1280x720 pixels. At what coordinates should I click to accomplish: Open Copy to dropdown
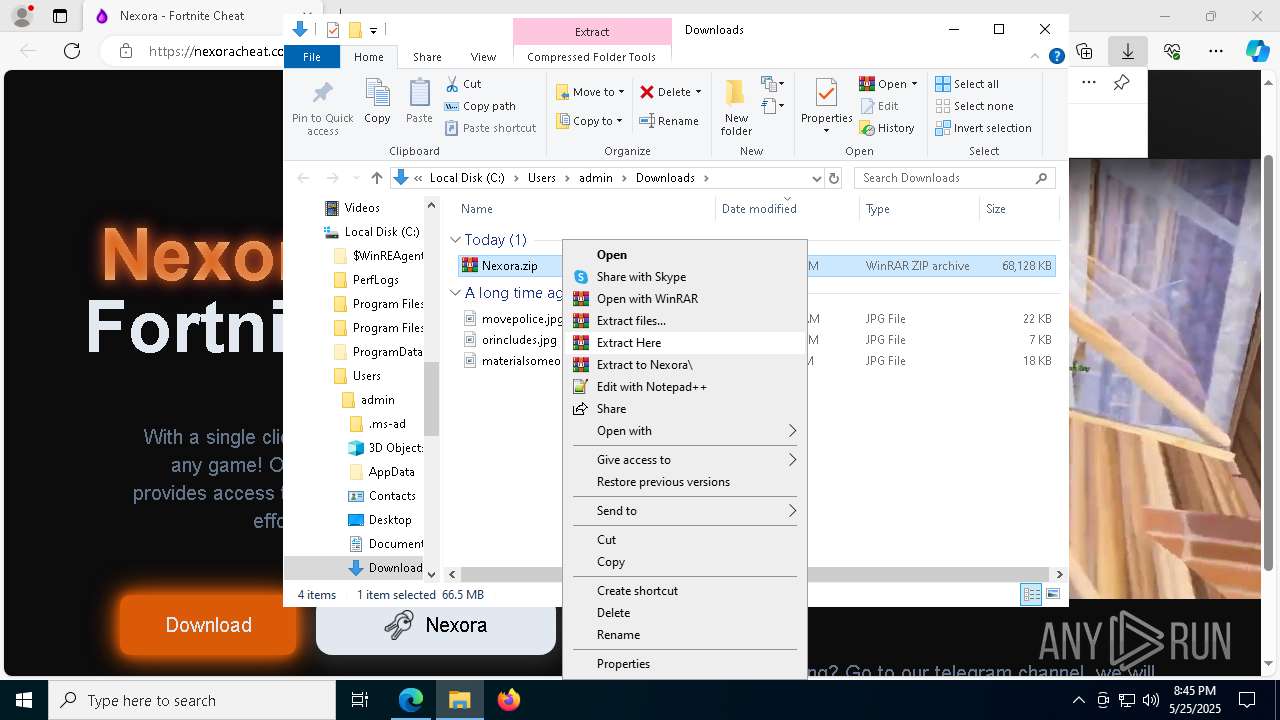pos(589,121)
